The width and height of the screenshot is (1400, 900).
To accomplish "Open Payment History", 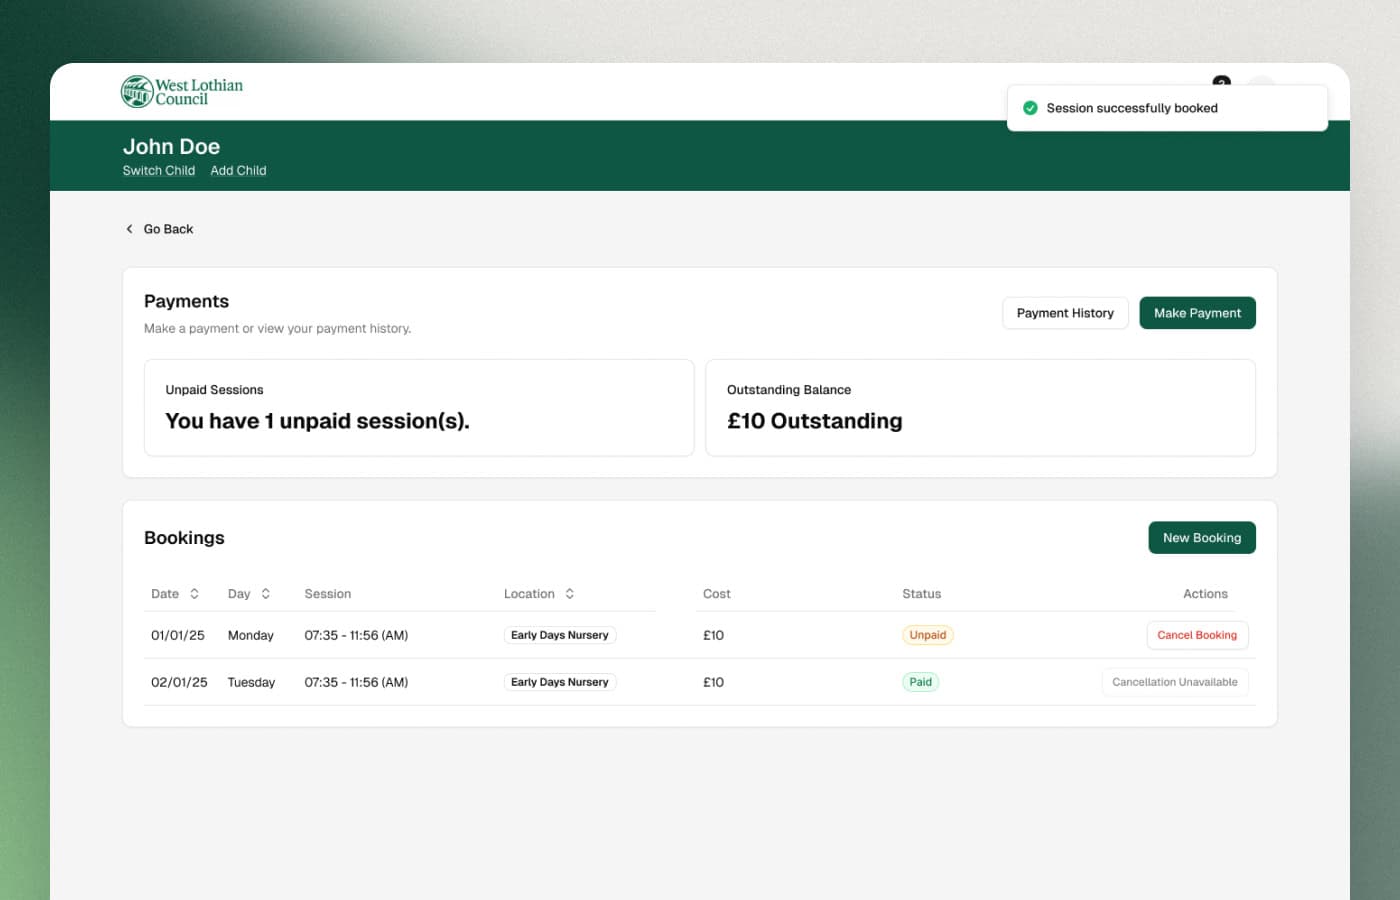I will pos(1064,313).
